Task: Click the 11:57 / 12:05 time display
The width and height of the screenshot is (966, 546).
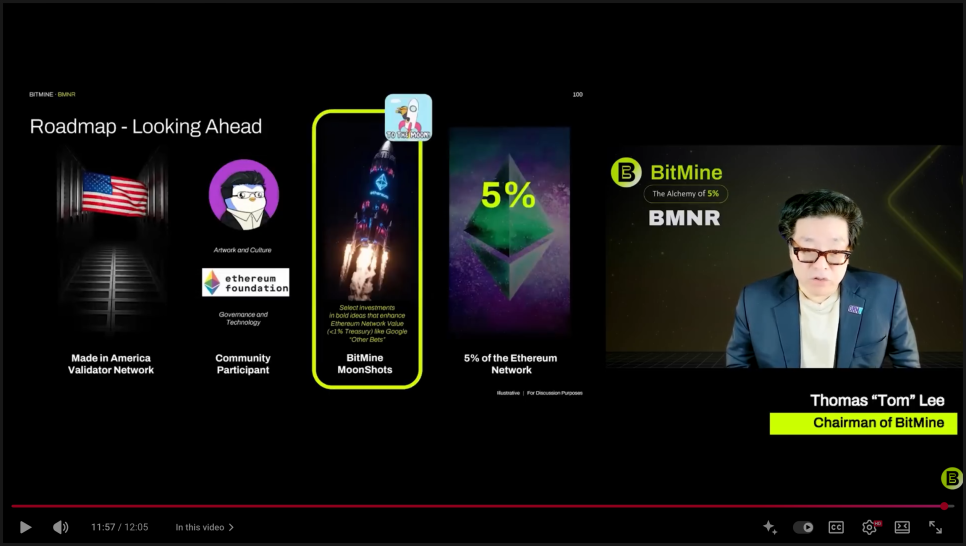Action: point(119,527)
